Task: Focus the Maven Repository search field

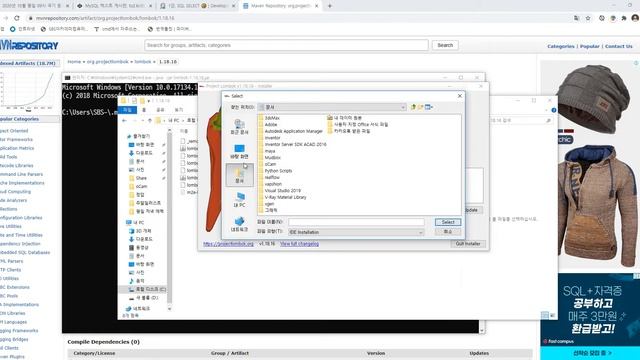Action: click(x=286, y=45)
